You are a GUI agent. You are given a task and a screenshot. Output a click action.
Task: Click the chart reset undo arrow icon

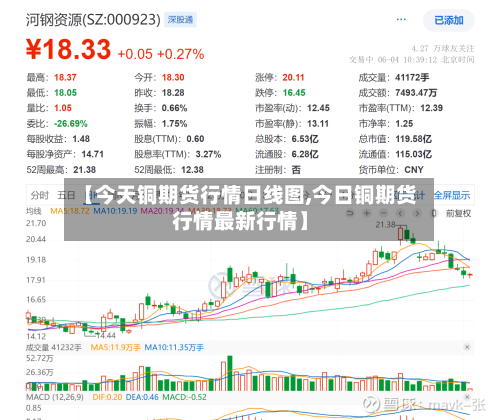[x=349, y=213]
